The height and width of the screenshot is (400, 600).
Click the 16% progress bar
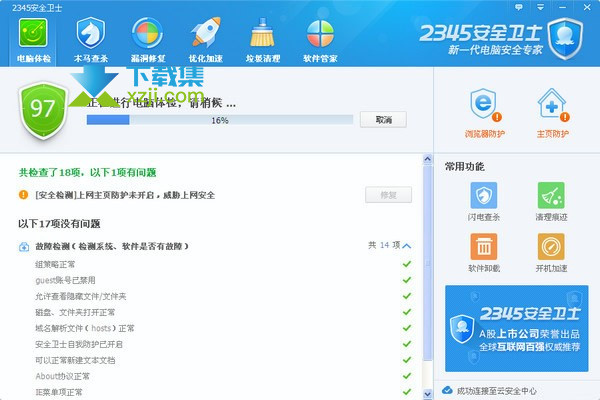(x=220, y=120)
